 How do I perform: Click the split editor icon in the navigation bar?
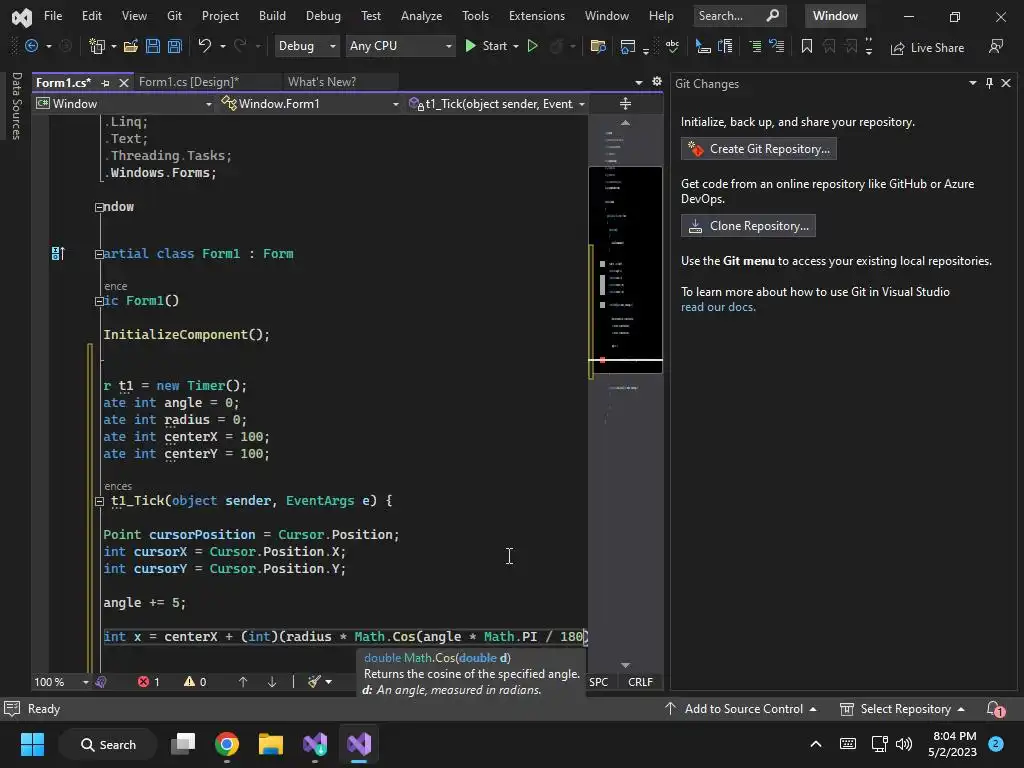coord(625,104)
